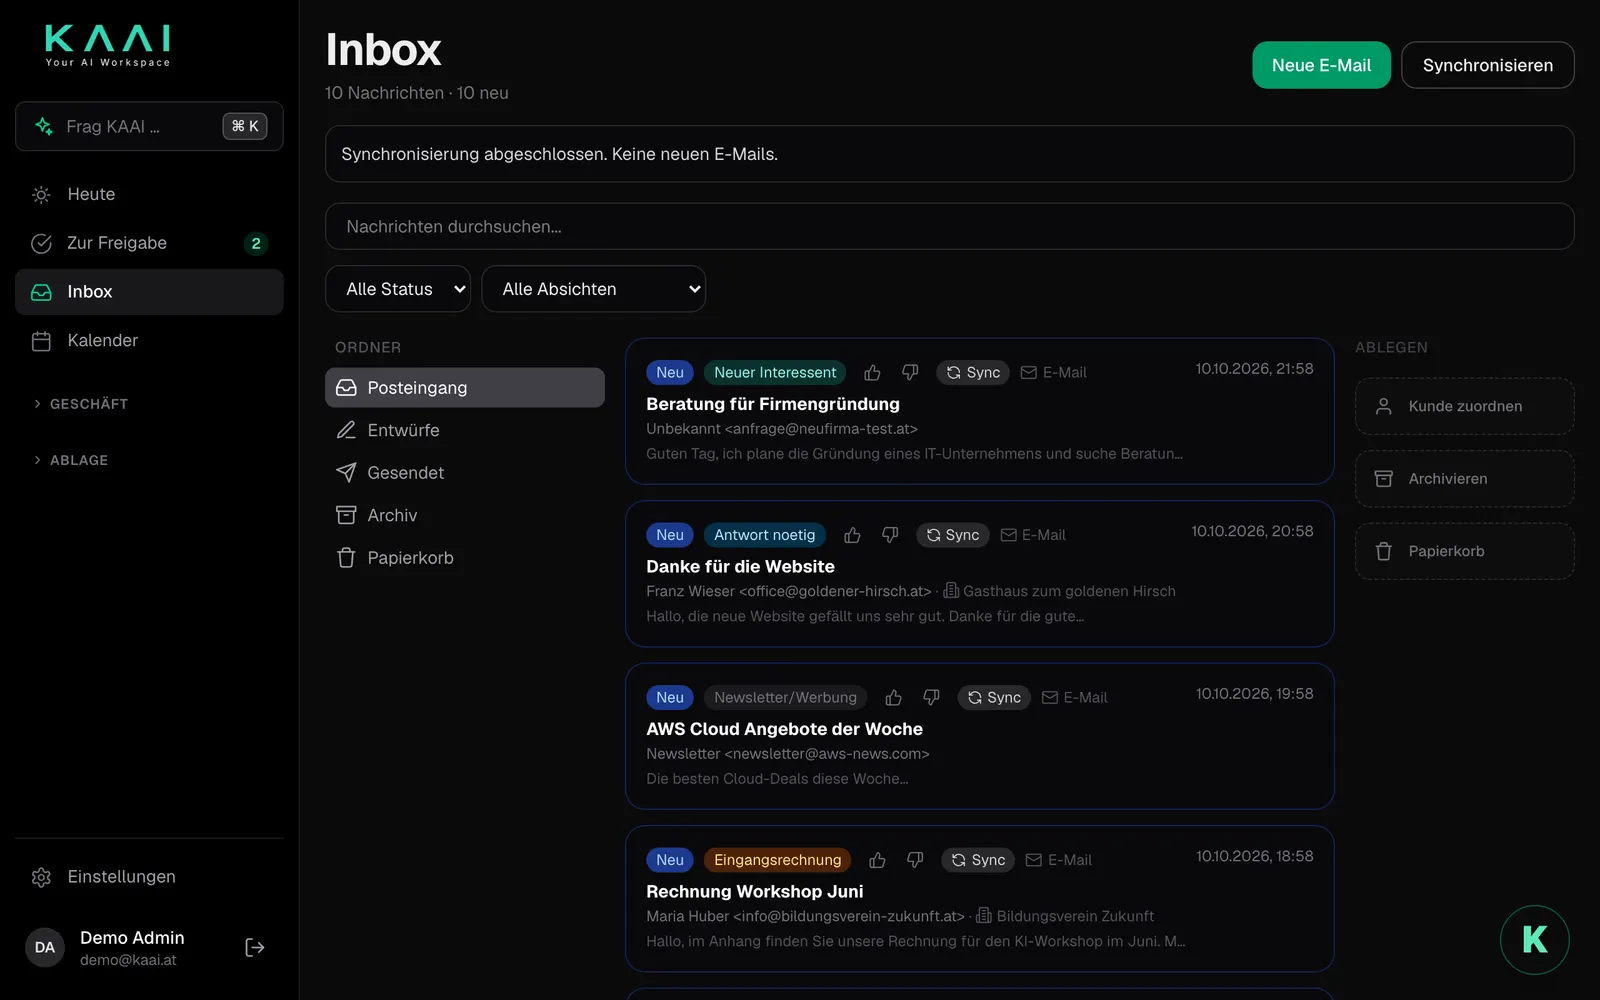This screenshot has width=1600, height=1000.
Task: Open Einstellungen
Action: click(149, 877)
